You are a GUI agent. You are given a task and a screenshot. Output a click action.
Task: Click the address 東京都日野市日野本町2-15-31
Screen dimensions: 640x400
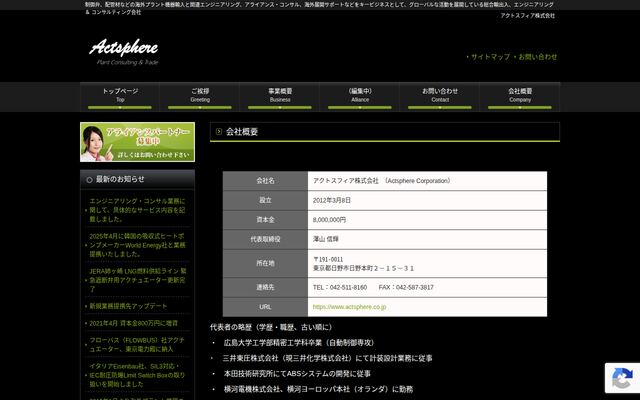(363, 269)
